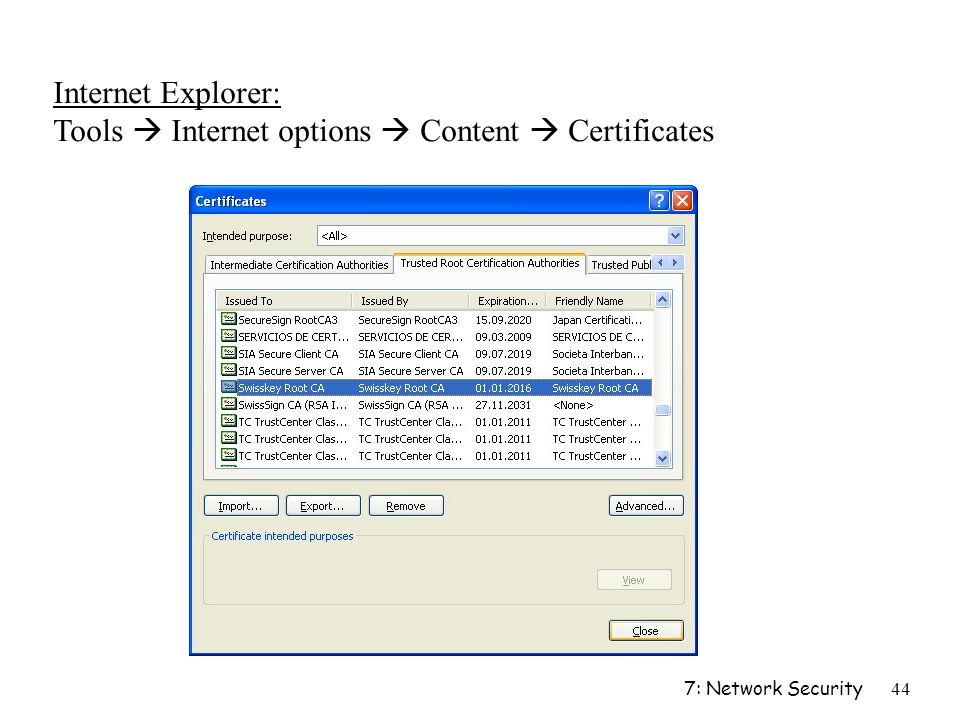Sort by the Friendly Name column header
Image resolution: width=960 pixels, height=720 pixels.
click(598, 301)
